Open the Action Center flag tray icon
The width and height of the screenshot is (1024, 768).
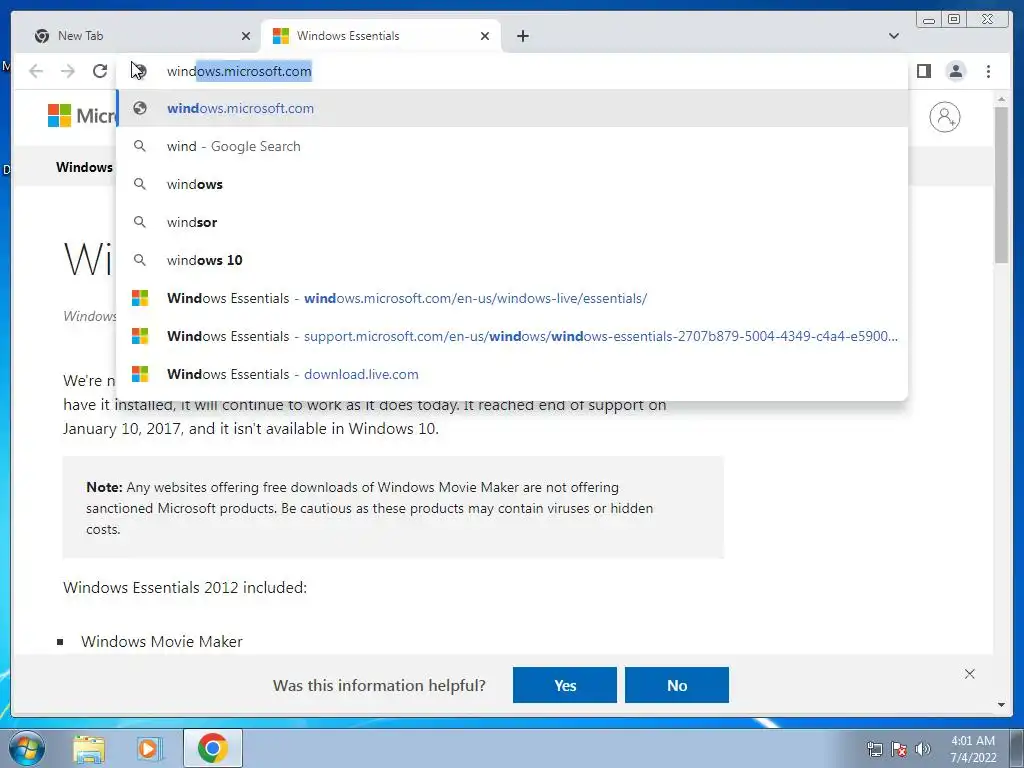click(x=899, y=749)
